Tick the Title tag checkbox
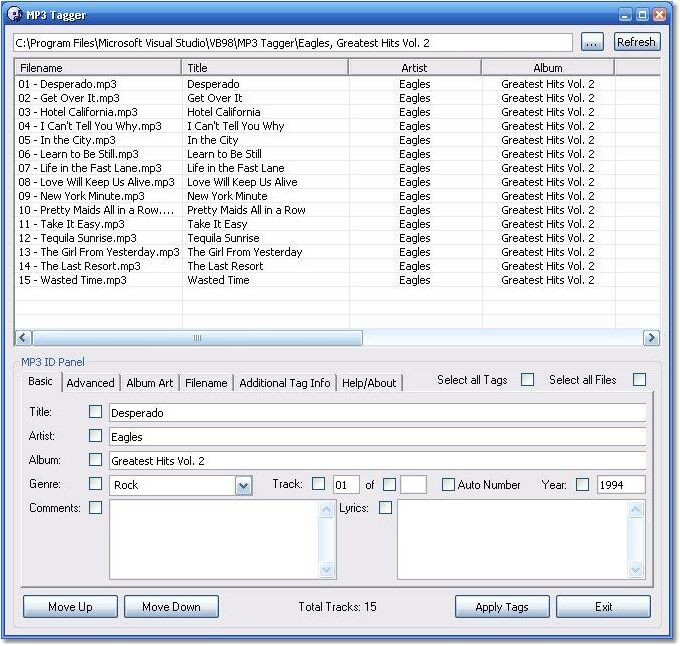 pyautogui.click(x=95, y=411)
